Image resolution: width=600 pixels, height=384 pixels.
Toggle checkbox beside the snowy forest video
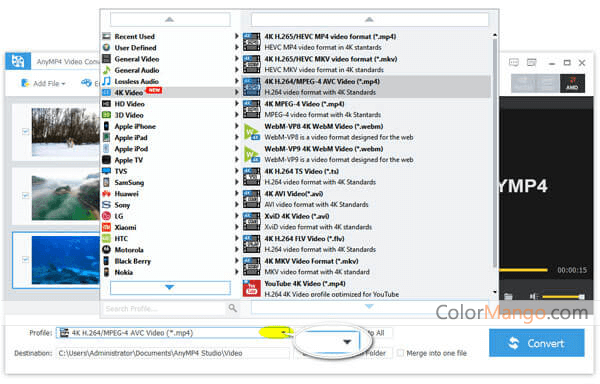25,132
